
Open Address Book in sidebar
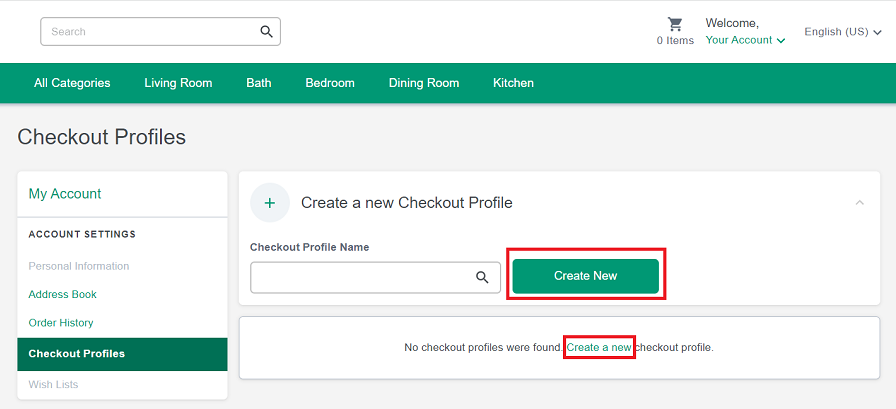tap(63, 294)
